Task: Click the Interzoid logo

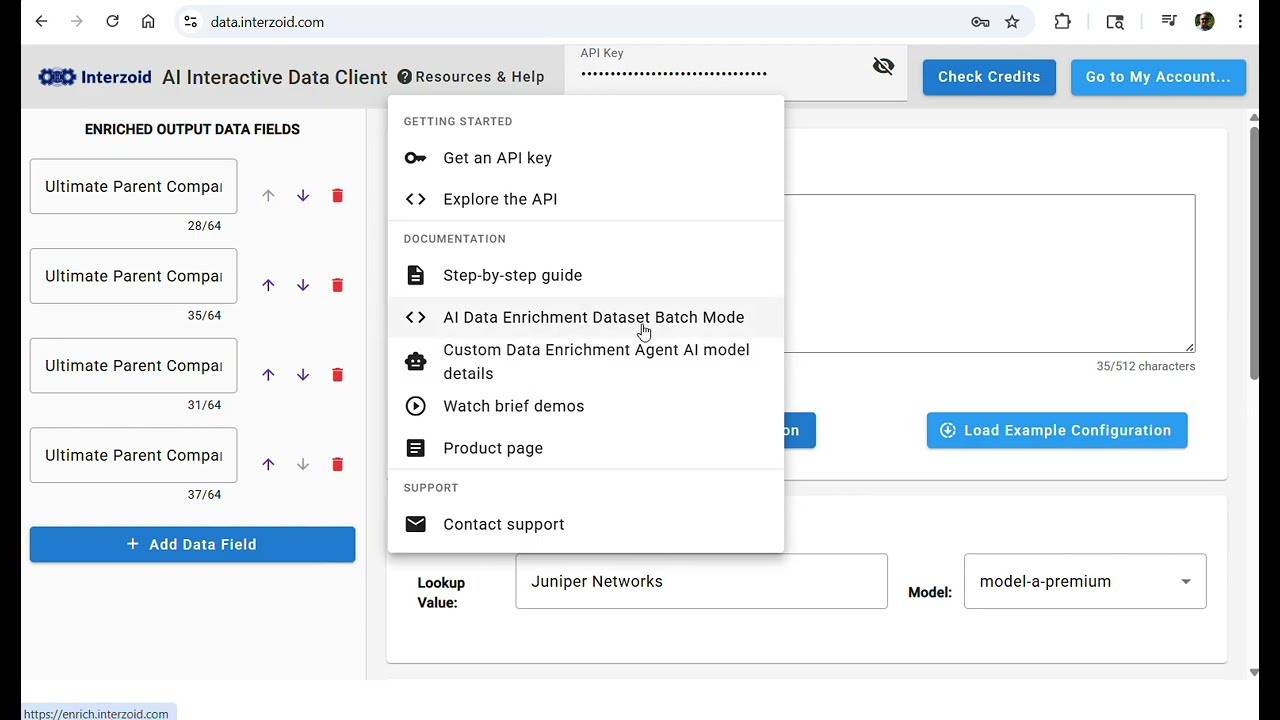Action: 95,77
